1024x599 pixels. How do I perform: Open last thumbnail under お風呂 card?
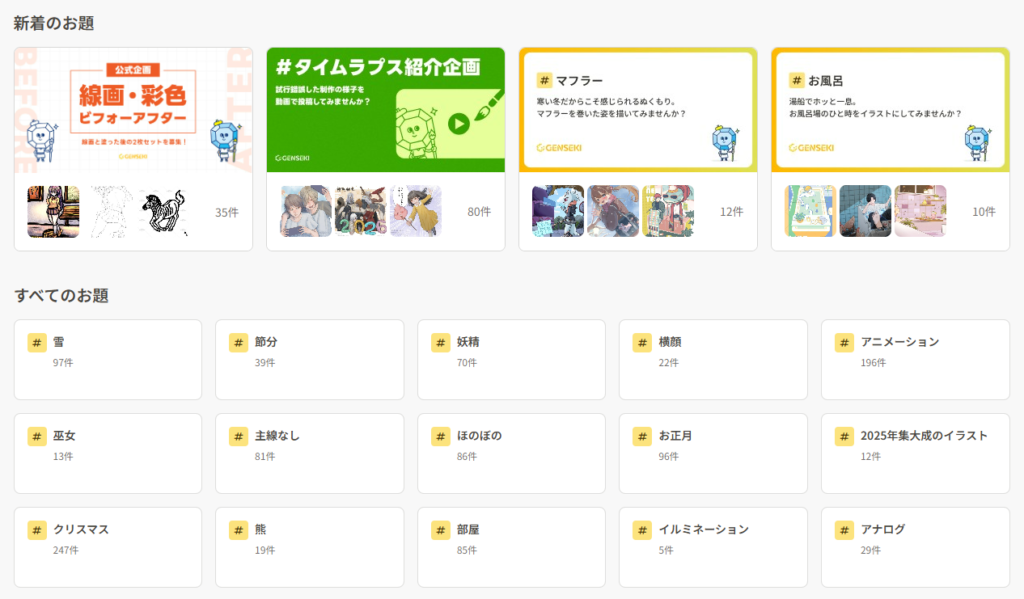pyautogui.click(x=920, y=211)
